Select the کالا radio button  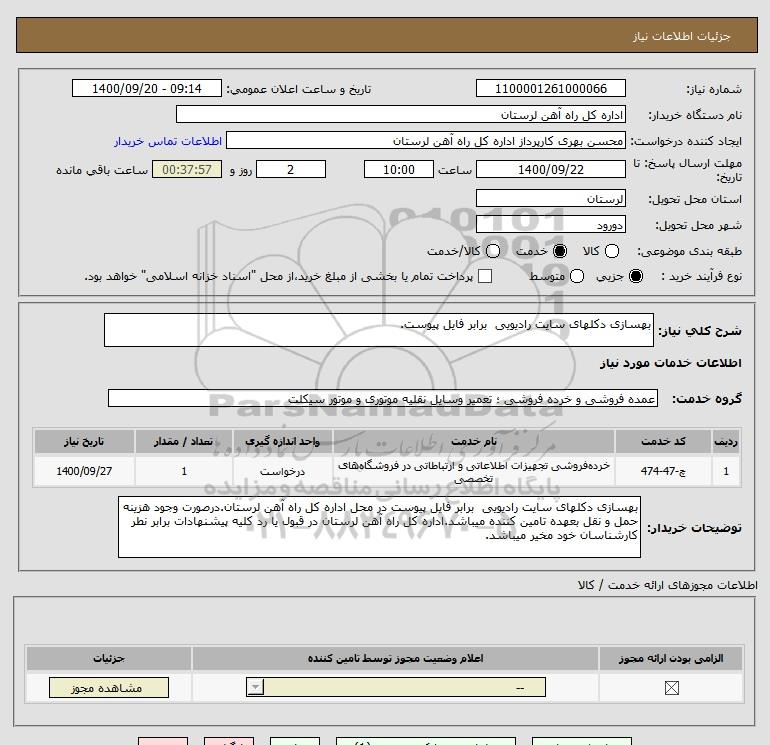[612, 251]
